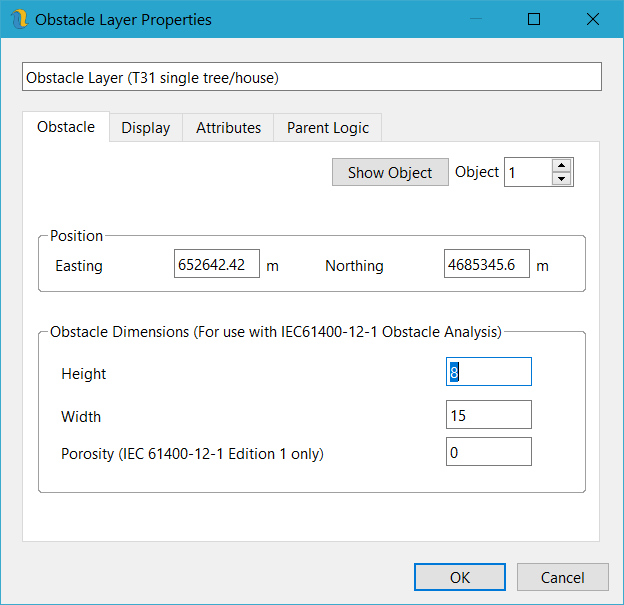Image resolution: width=624 pixels, height=605 pixels.
Task: Confirm changes with the OK button
Action: 459,577
